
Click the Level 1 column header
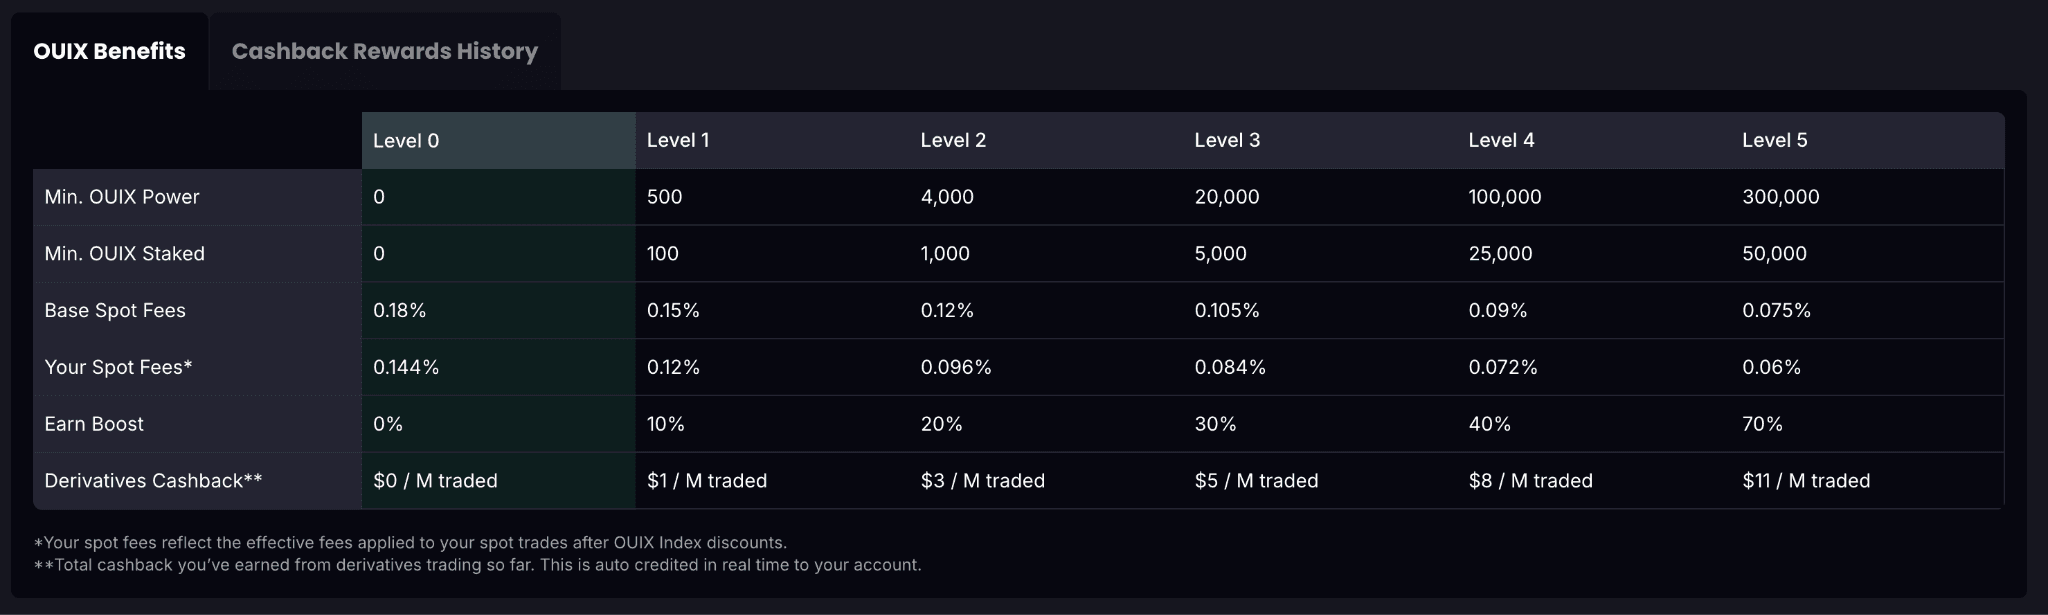[x=678, y=141]
